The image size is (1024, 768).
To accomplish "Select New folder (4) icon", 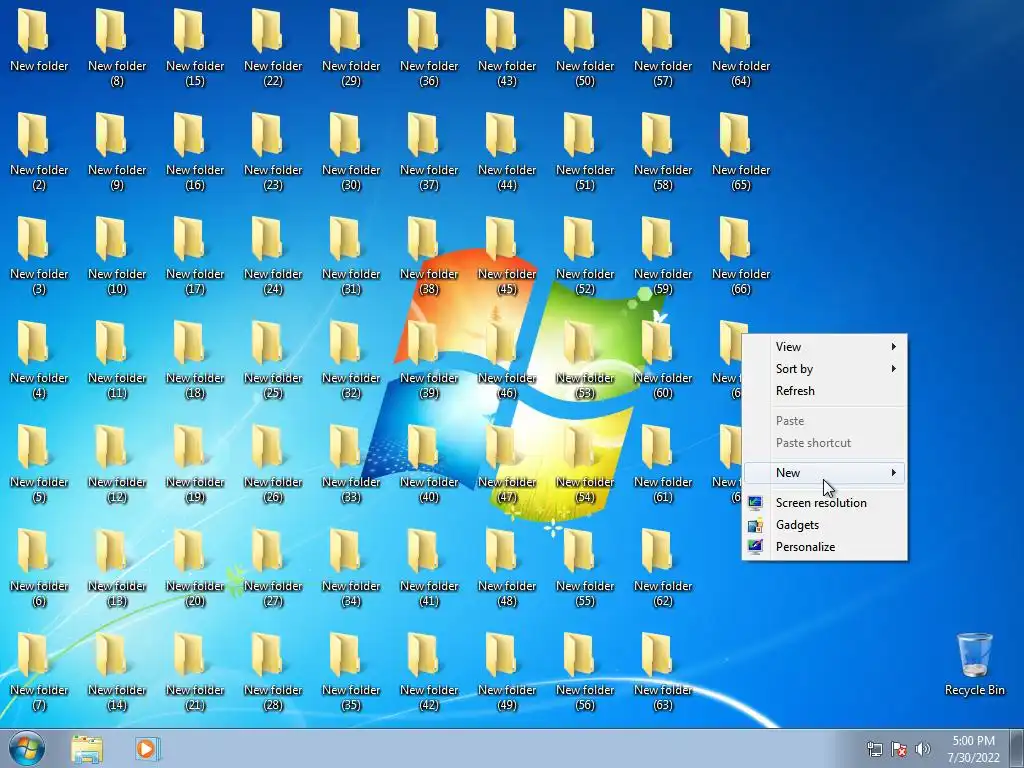I will click(x=32, y=343).
